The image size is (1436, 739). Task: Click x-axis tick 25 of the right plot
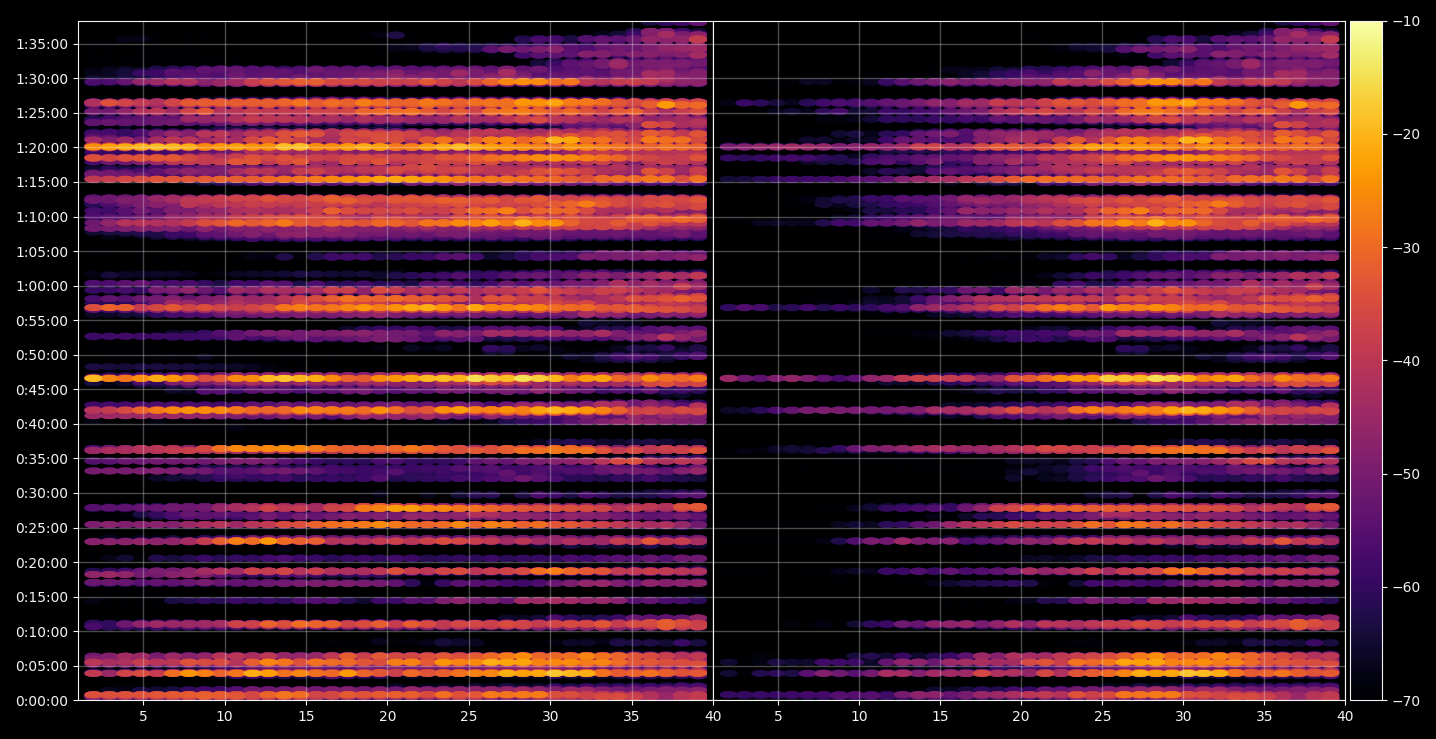coord(1102,716)
